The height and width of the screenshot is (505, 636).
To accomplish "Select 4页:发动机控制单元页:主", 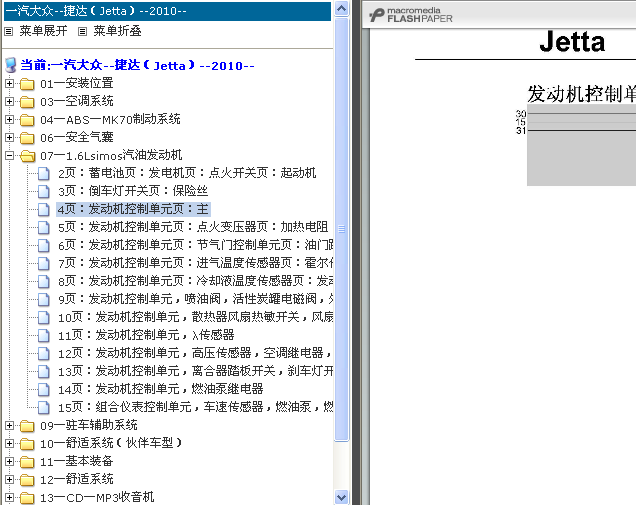I will 133,209.
